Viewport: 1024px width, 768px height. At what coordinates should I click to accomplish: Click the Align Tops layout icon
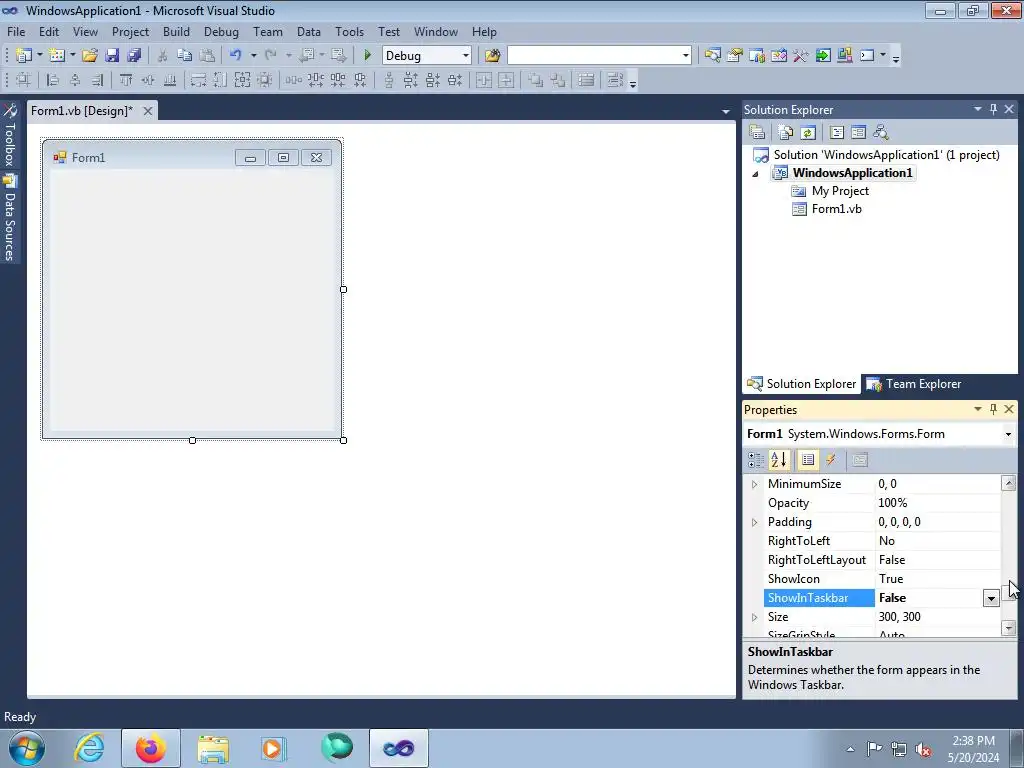pyautogui.click(x=126, y=80)
